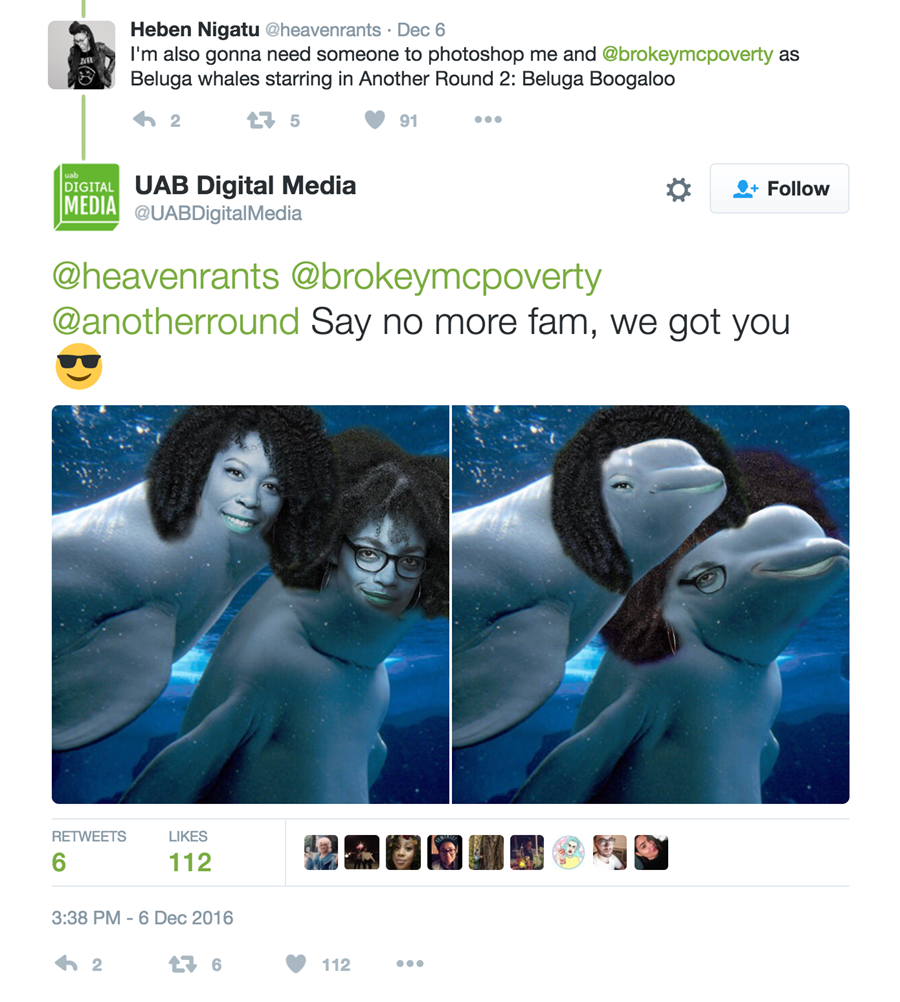Open the @heavenrants mention in UAB tweet
The height and width of the screenshot is (1002, 900).
[166, 277]
